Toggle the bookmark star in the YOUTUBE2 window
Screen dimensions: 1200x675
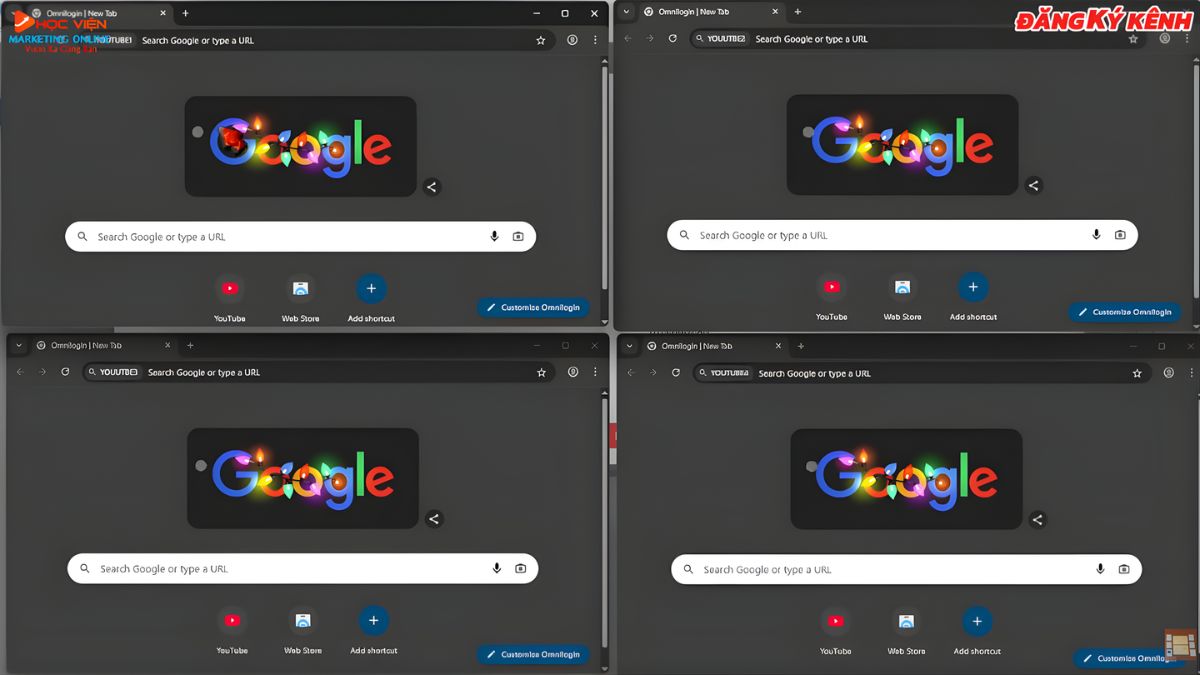(1133, 39)
